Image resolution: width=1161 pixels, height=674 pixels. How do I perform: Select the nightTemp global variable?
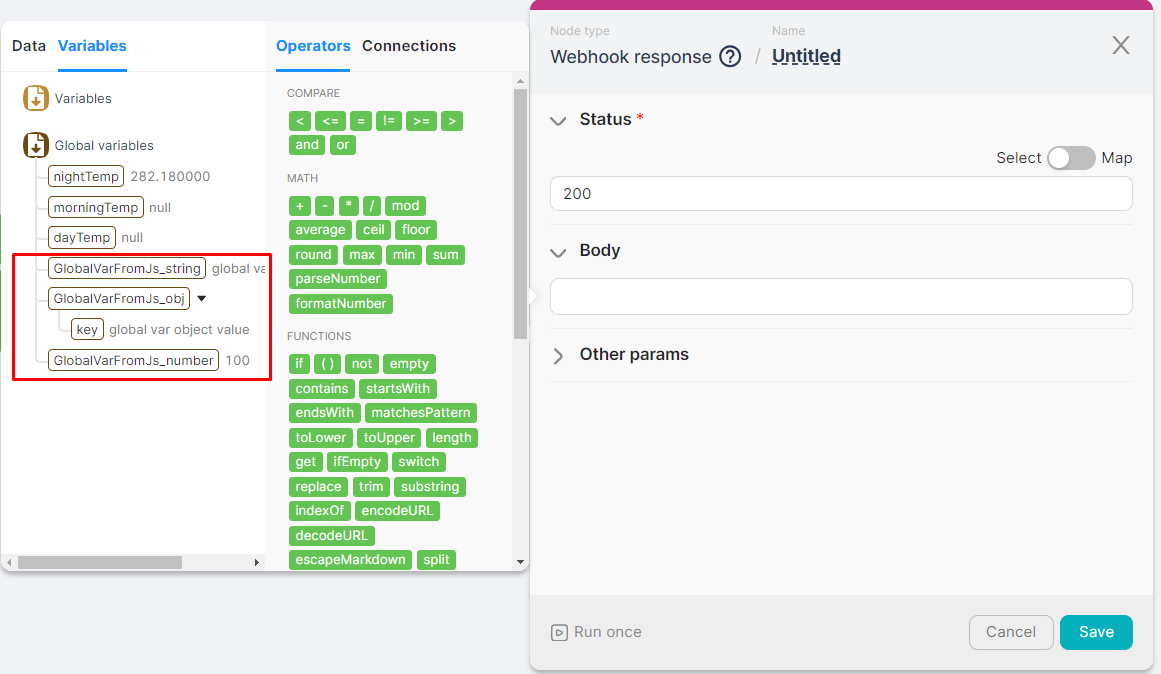[86, 176]
